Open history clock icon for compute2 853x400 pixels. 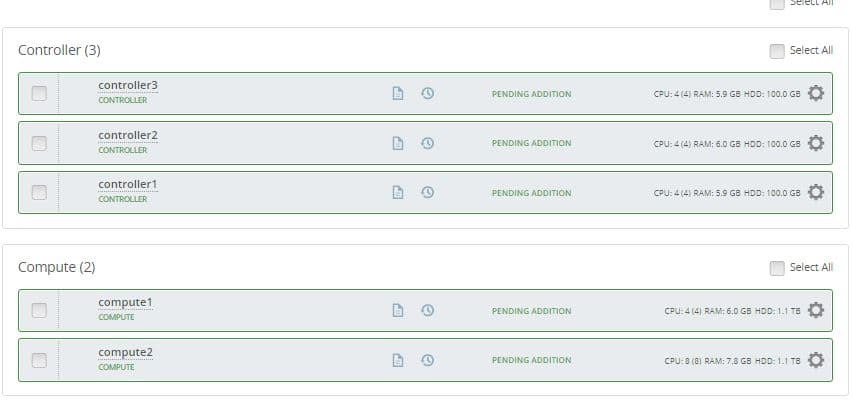tap(427, 360)
